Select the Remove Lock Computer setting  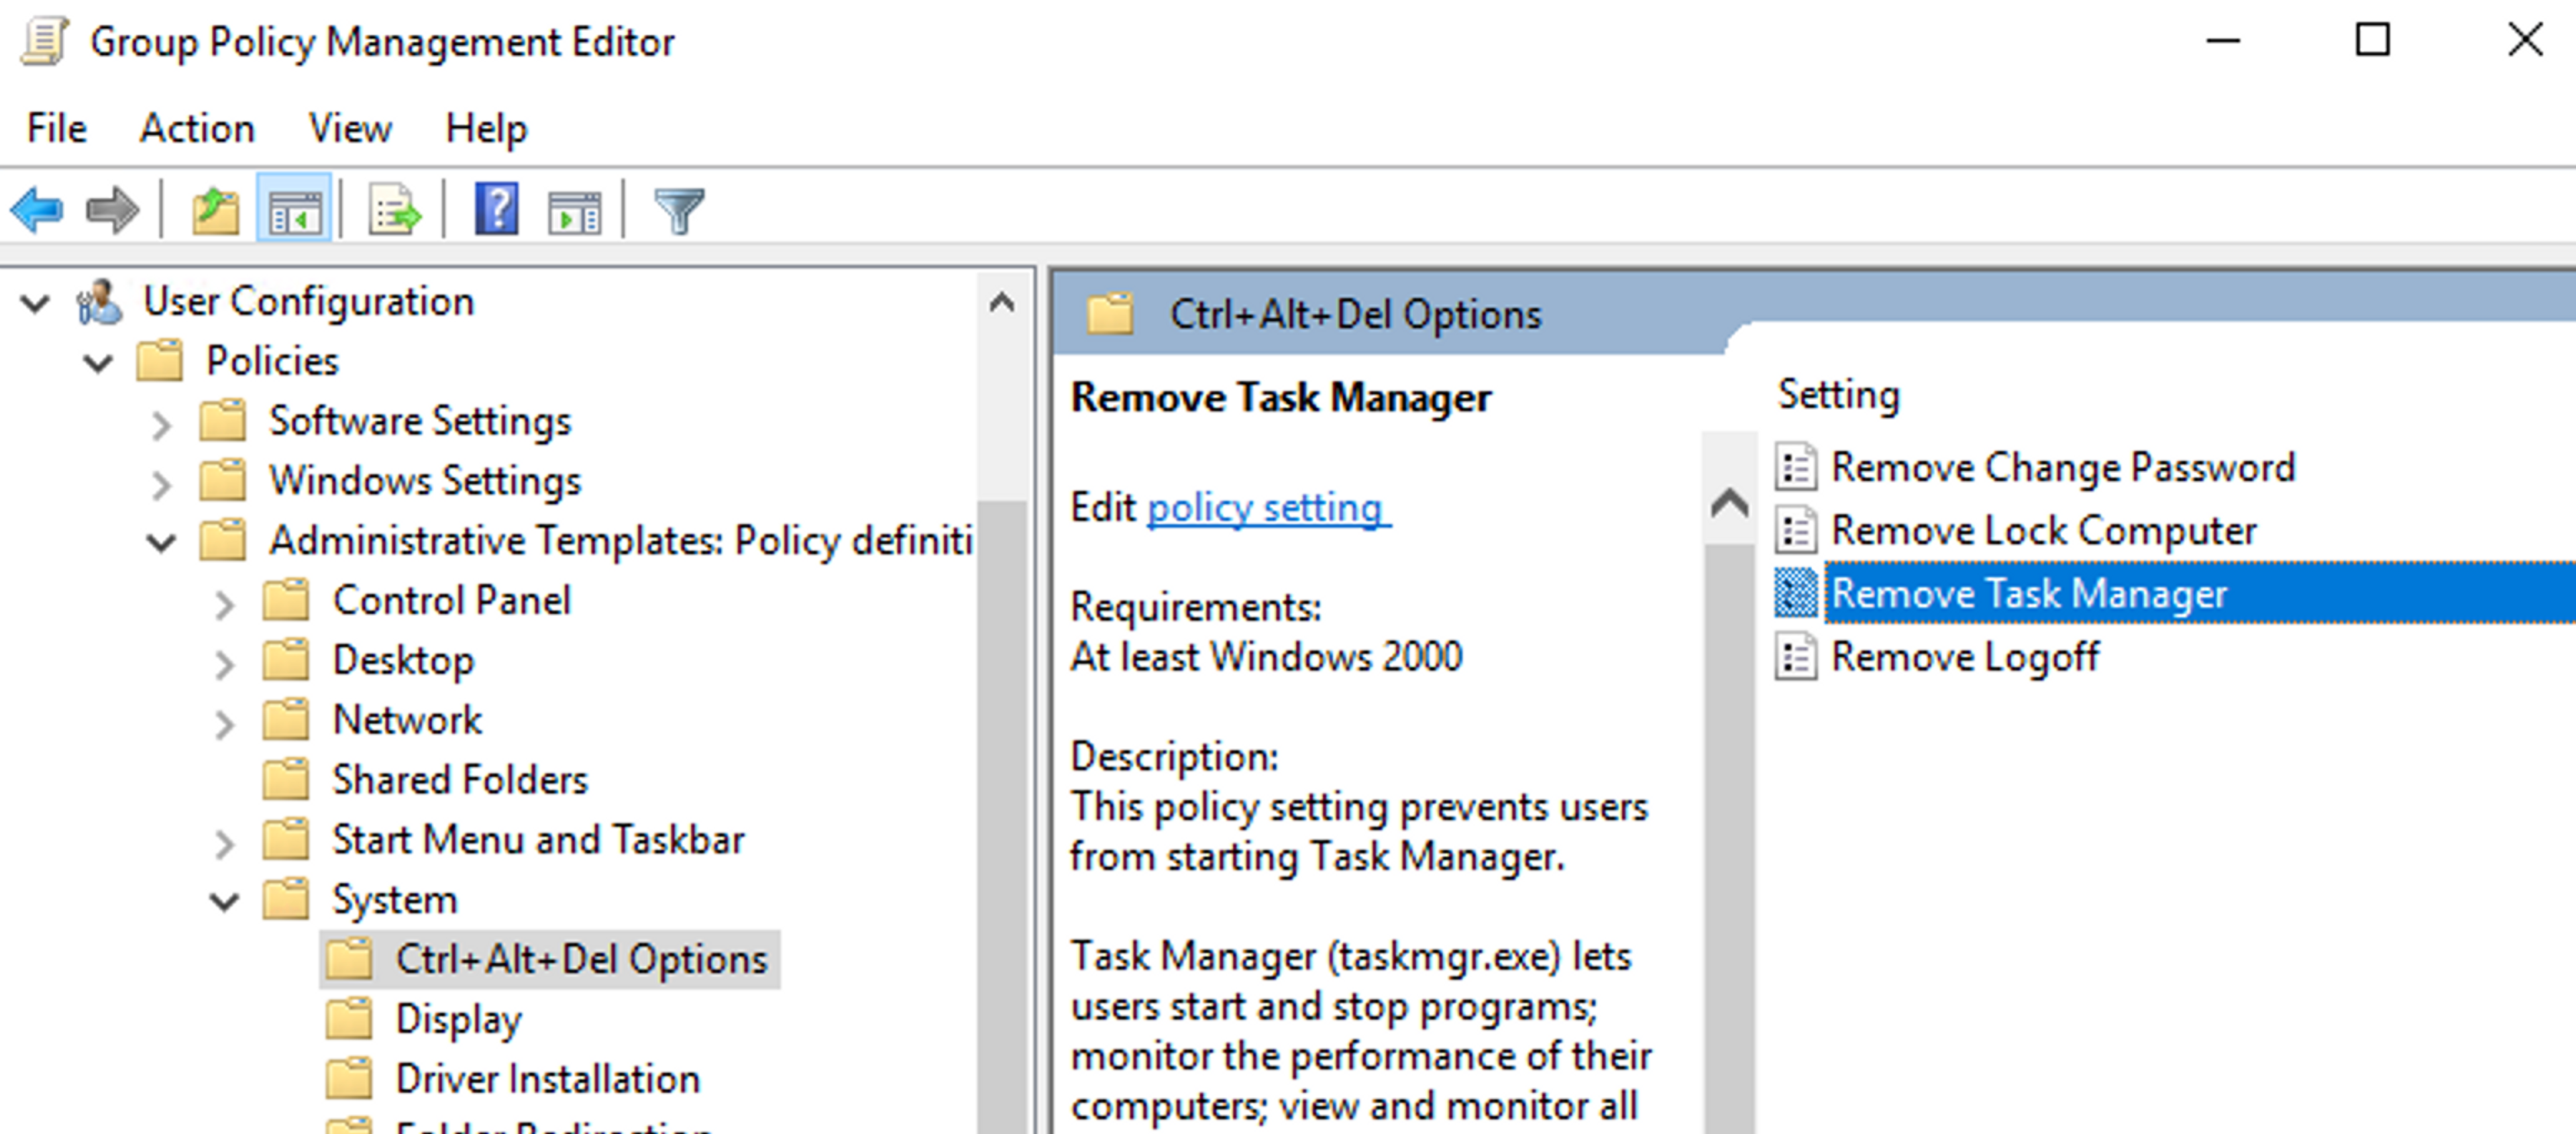(2043, 530)
